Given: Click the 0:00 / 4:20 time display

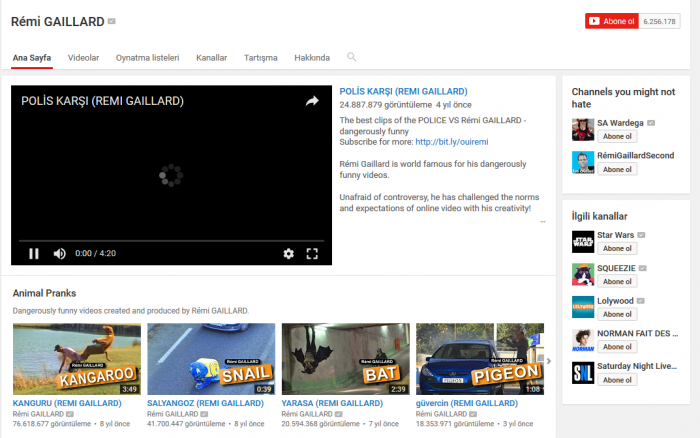Looking at the screenshot, I should [x=96, y=254].
